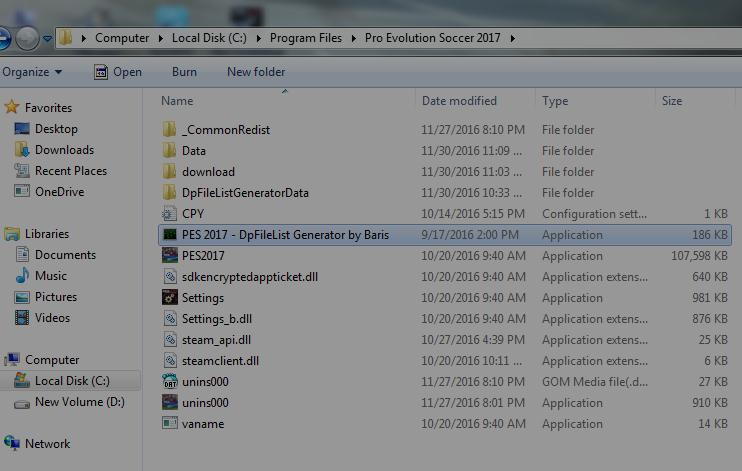Select the CPY configuration file icon
Viewport: 742px width, 471px height.
(169, 213)
